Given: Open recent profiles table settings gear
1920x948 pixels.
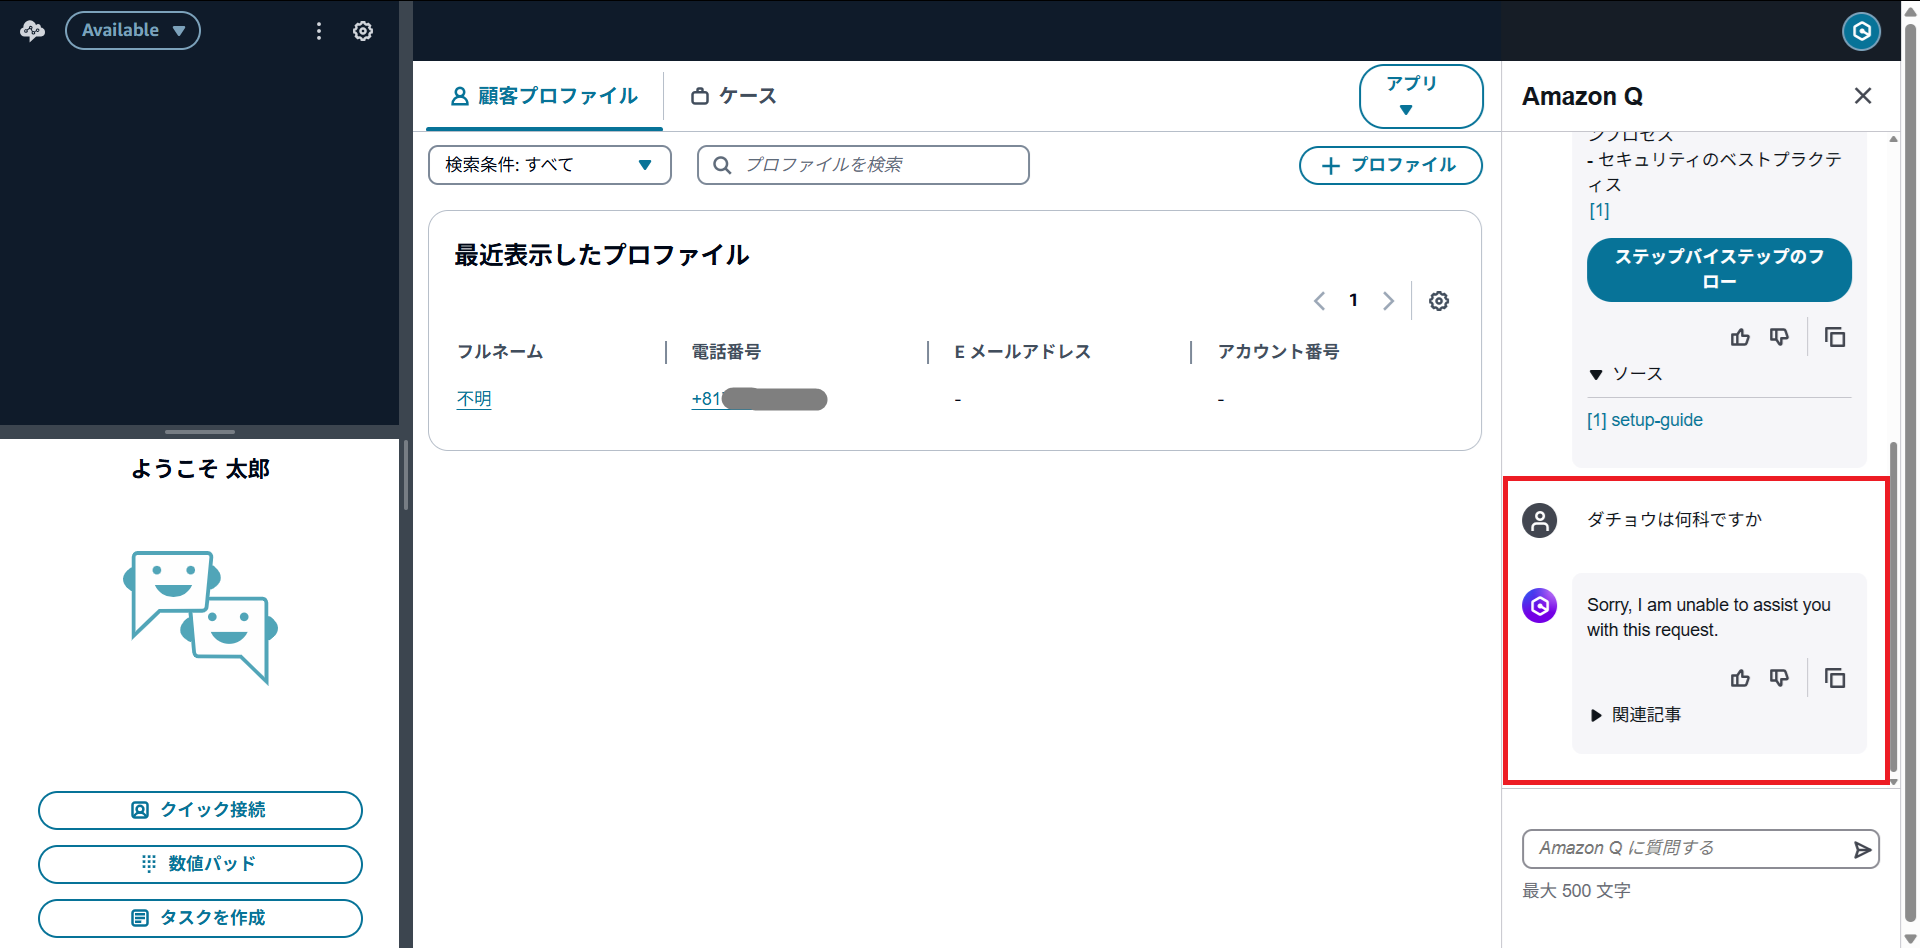Looking at the screenshot, I should 1439,301.
